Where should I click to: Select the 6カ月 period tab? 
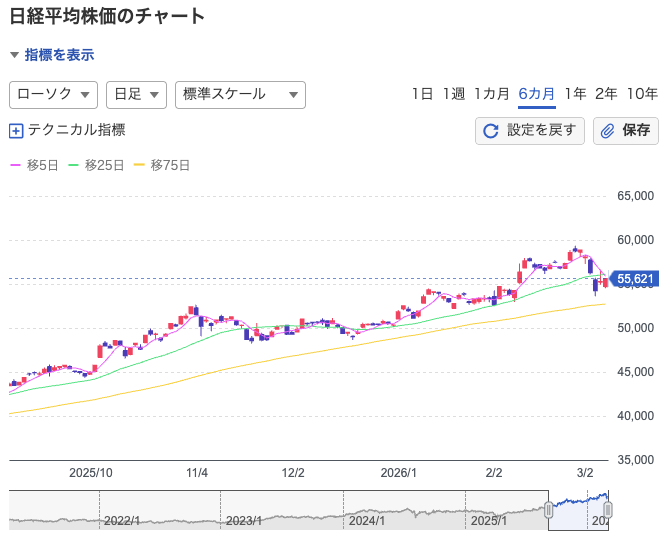537,94
